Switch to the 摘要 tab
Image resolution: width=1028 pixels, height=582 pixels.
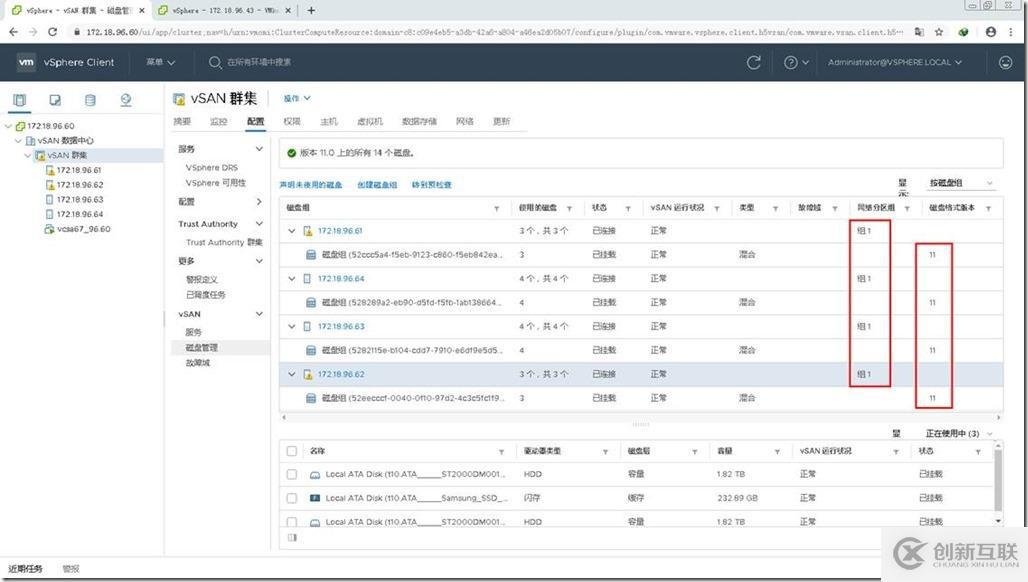(182, 121)
